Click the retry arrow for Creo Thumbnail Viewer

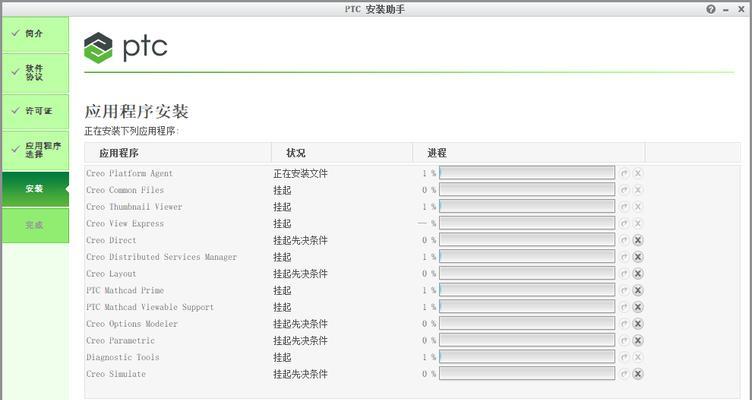click(x=624, y=207)
